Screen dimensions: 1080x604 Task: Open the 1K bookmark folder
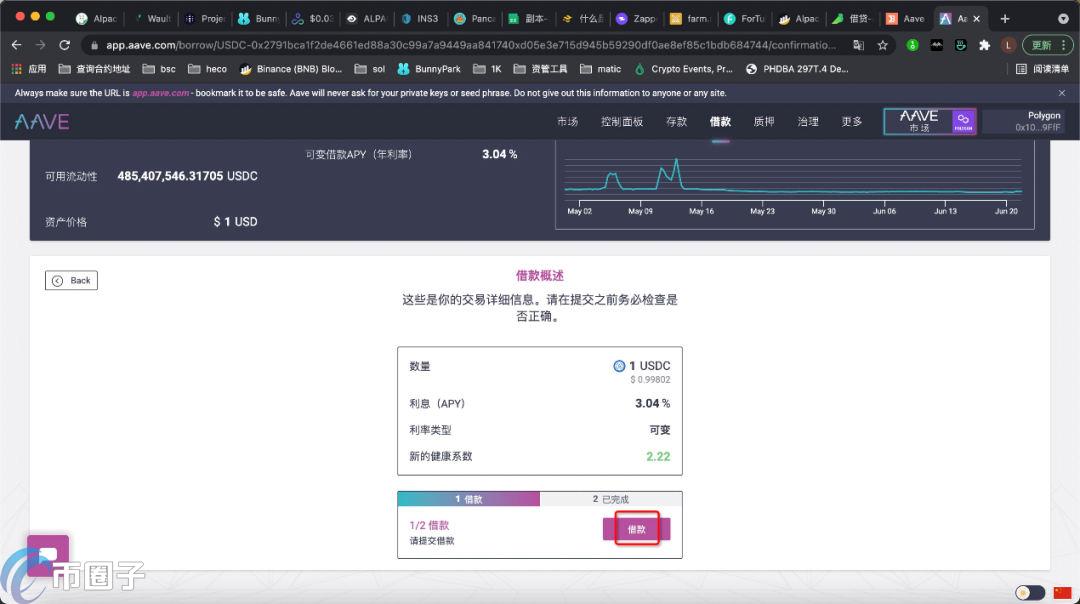coord(487,69)
